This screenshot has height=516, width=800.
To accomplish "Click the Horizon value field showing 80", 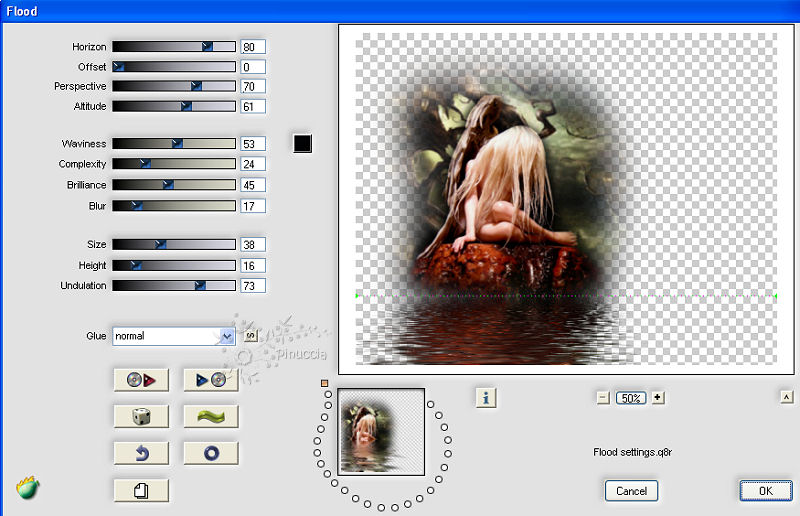I will point(253,47).
